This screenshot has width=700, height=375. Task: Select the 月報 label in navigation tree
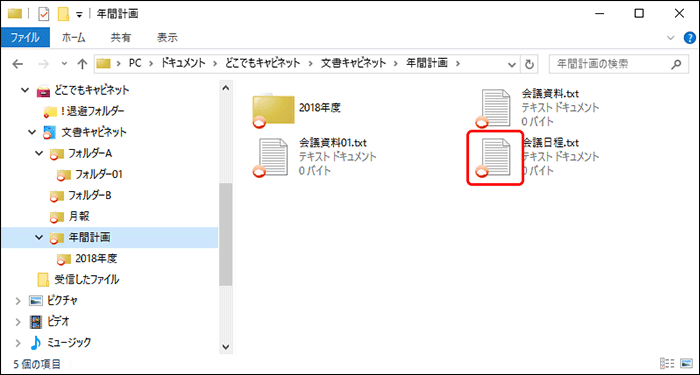point(79,217)
